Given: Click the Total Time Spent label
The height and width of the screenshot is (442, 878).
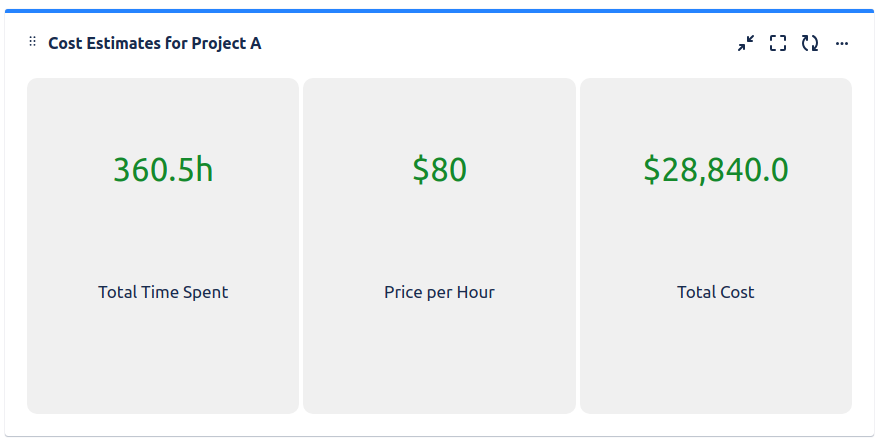Looking at the screenshot, I should click(x=163, y=292).
